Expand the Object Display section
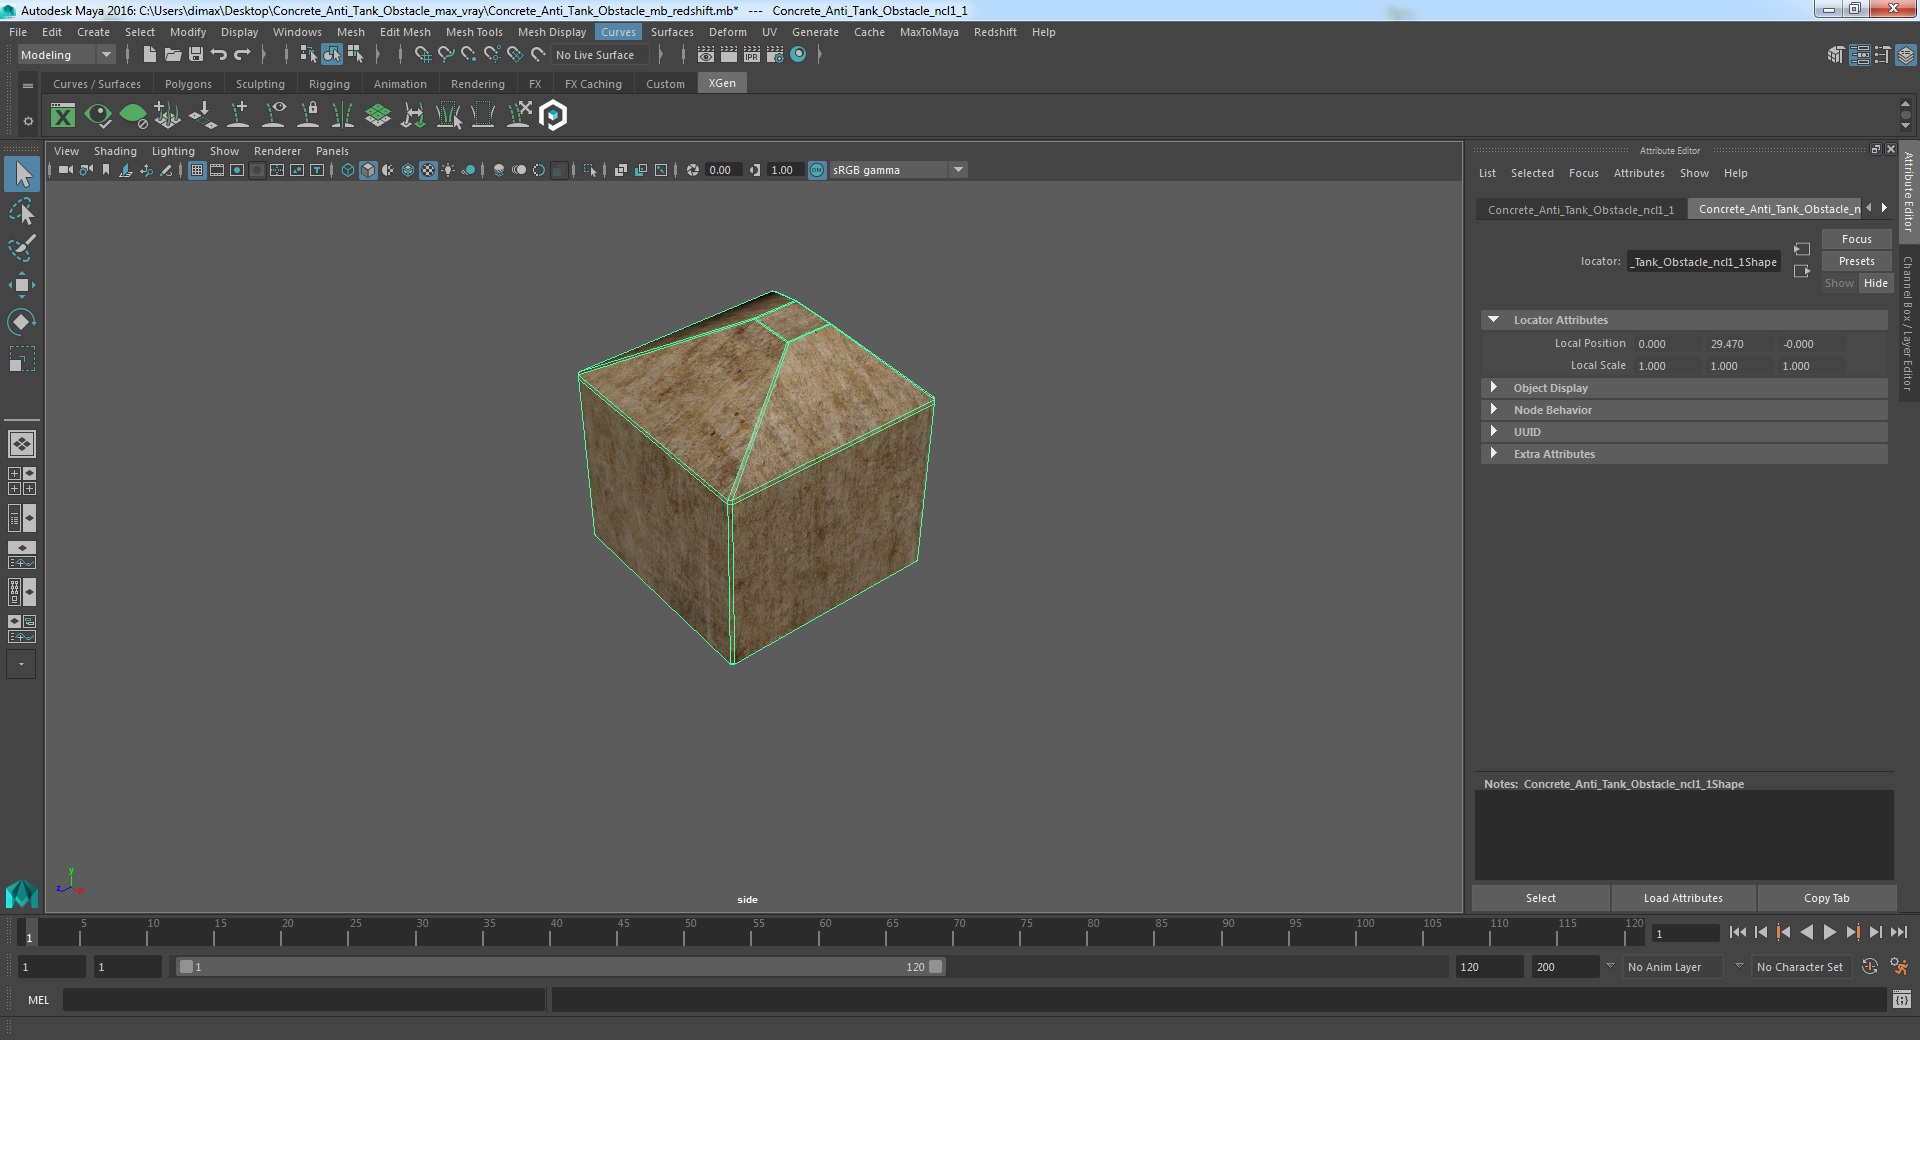This screenshot has width=1920, height=1158. click(x=1550, y=388)
